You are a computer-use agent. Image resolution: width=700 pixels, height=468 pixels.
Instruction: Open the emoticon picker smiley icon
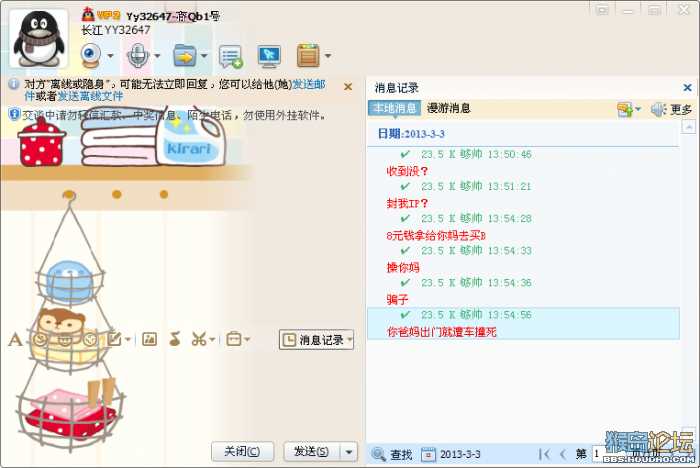(40, 340)
